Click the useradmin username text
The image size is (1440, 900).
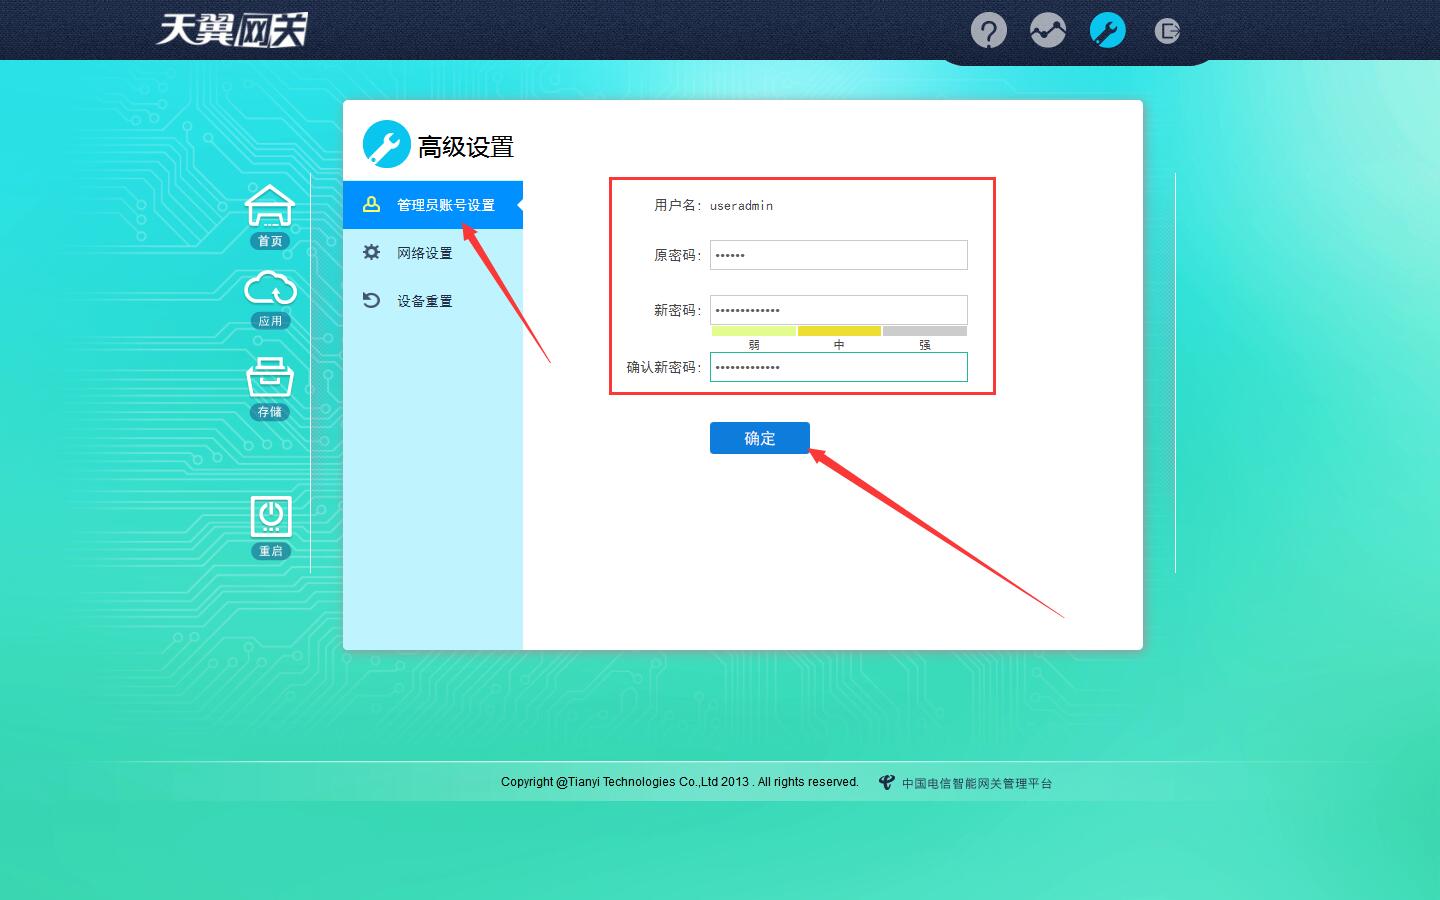741,205
